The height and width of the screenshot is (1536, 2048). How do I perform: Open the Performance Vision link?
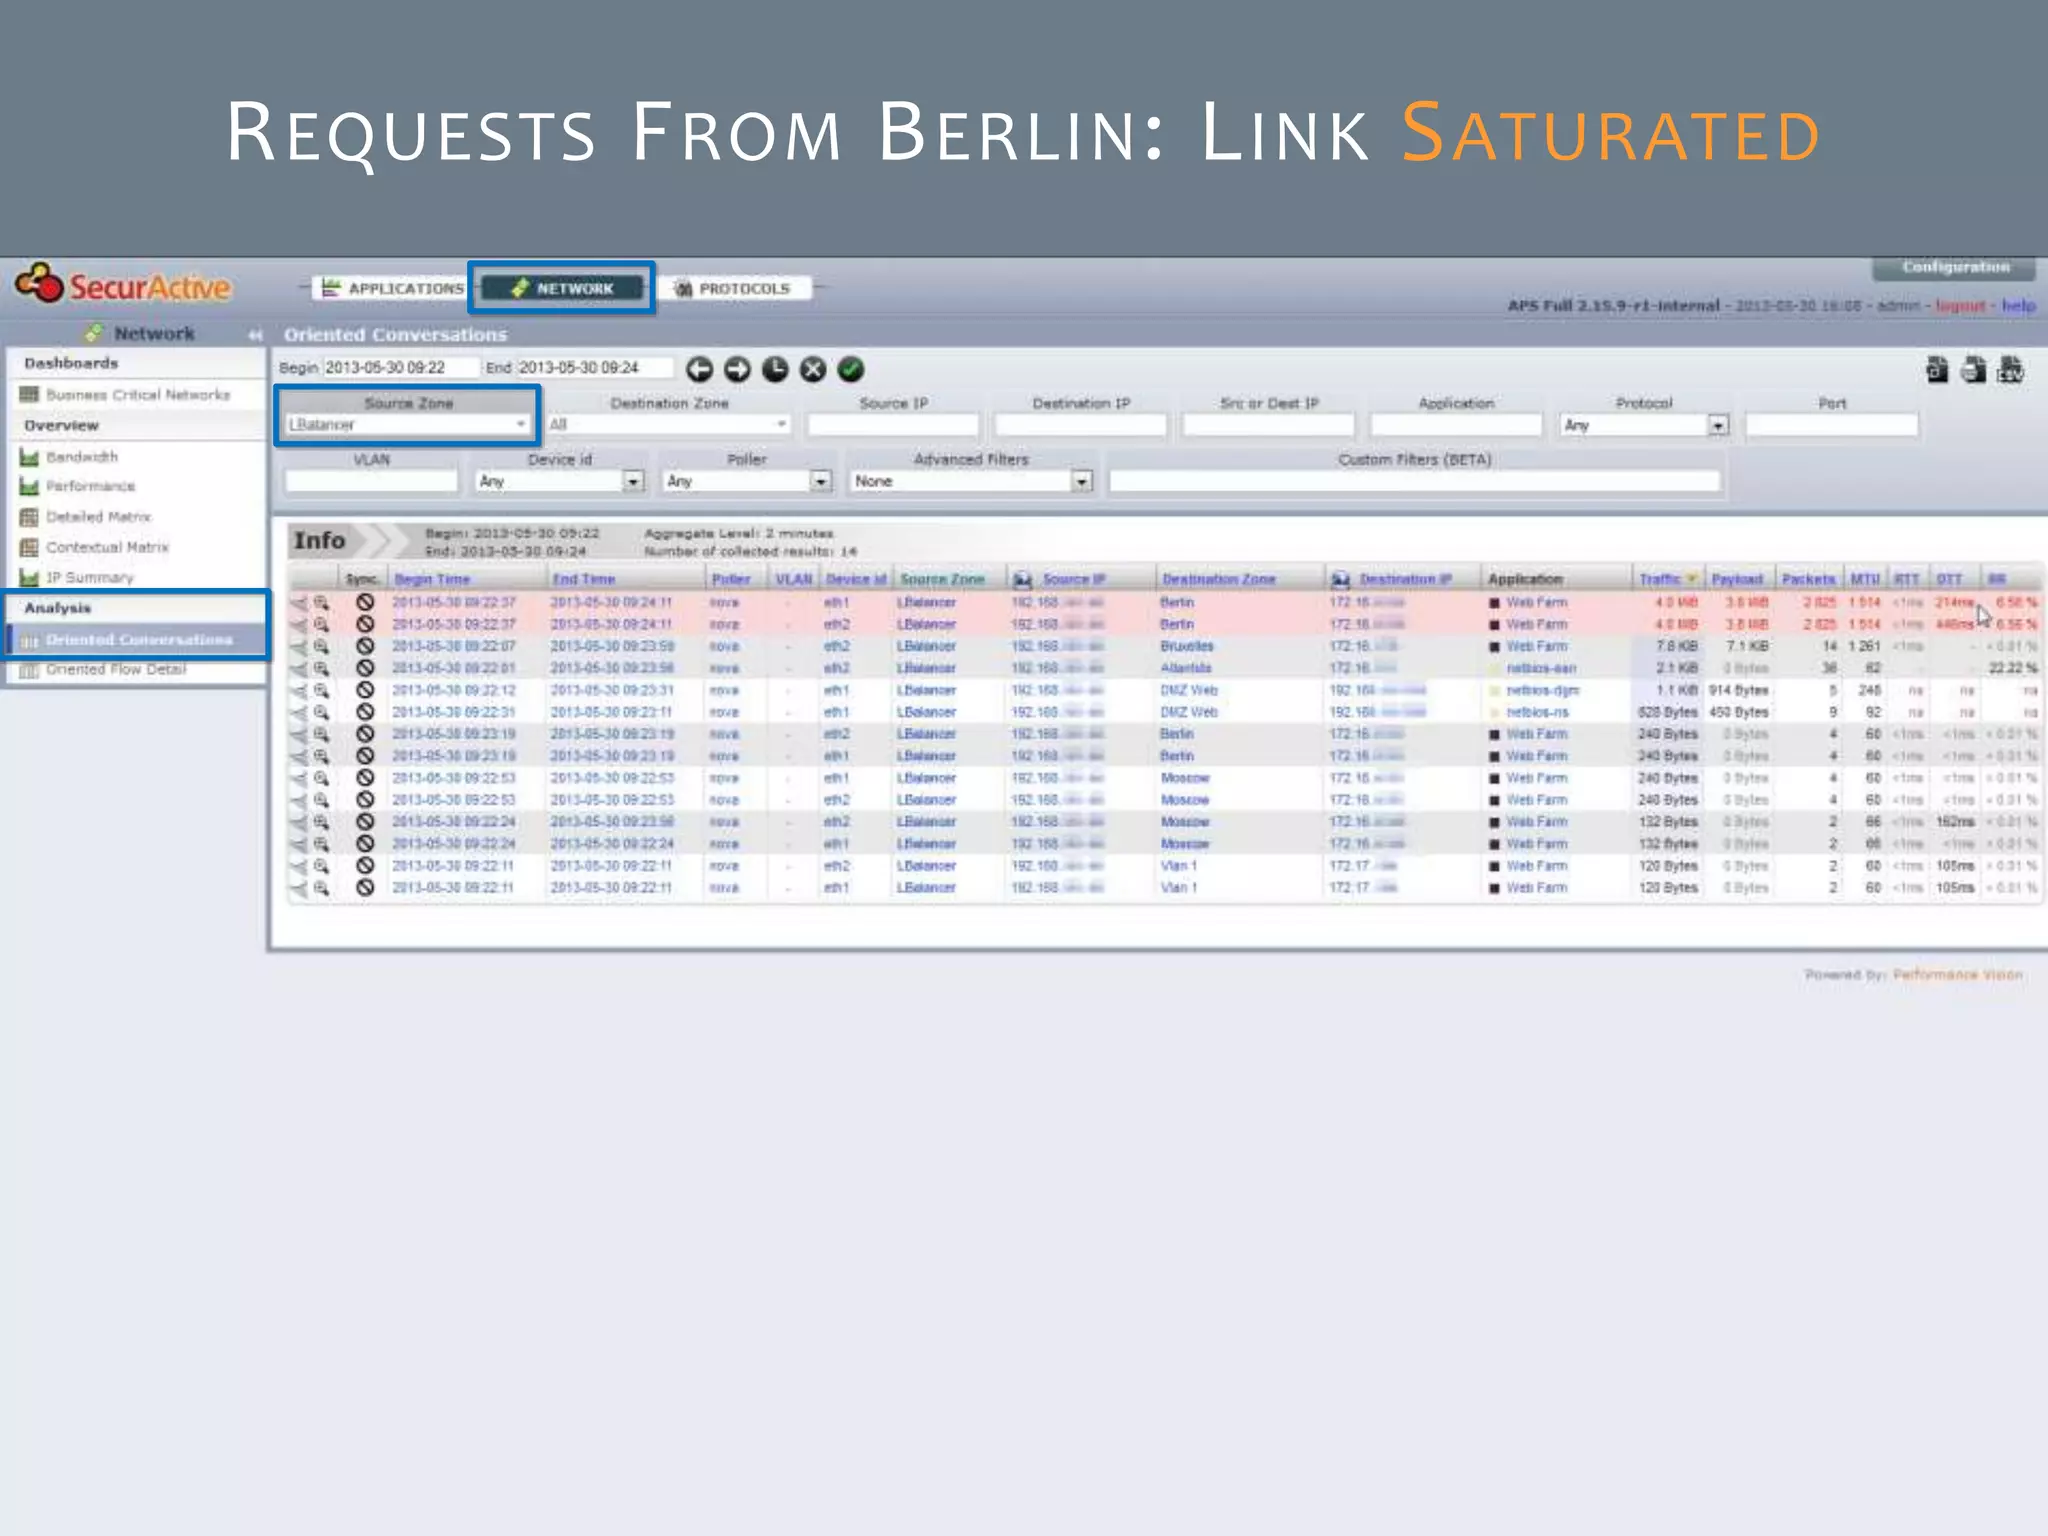pyautogui.click(x=1957, y=974)
